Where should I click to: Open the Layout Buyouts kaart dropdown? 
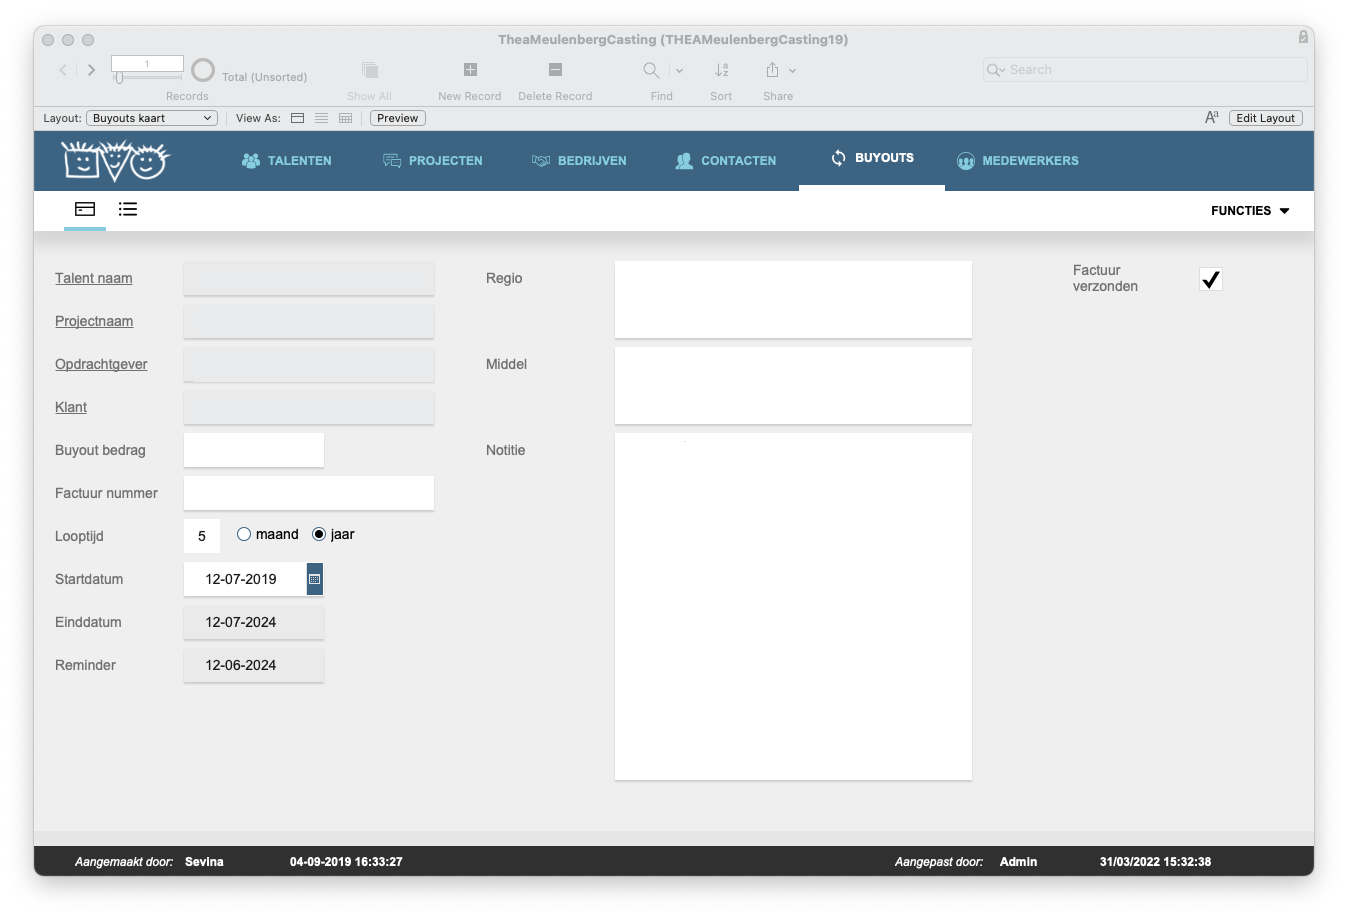click(152, 118)
